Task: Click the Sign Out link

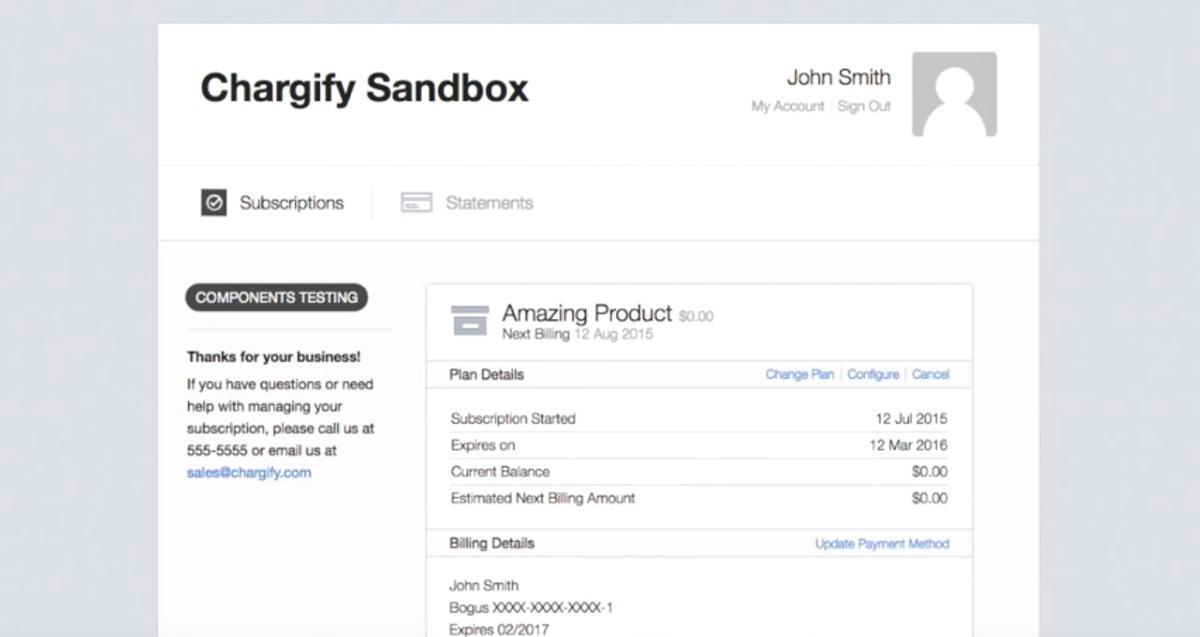Action: coord(864,106)
